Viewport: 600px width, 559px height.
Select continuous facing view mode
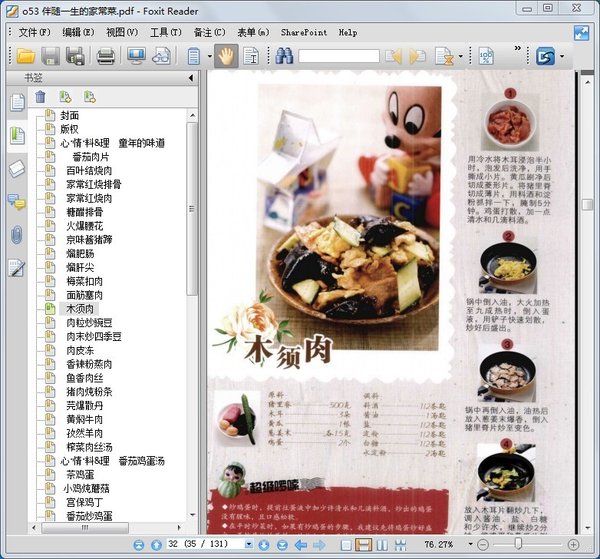(x=400, y=545)
